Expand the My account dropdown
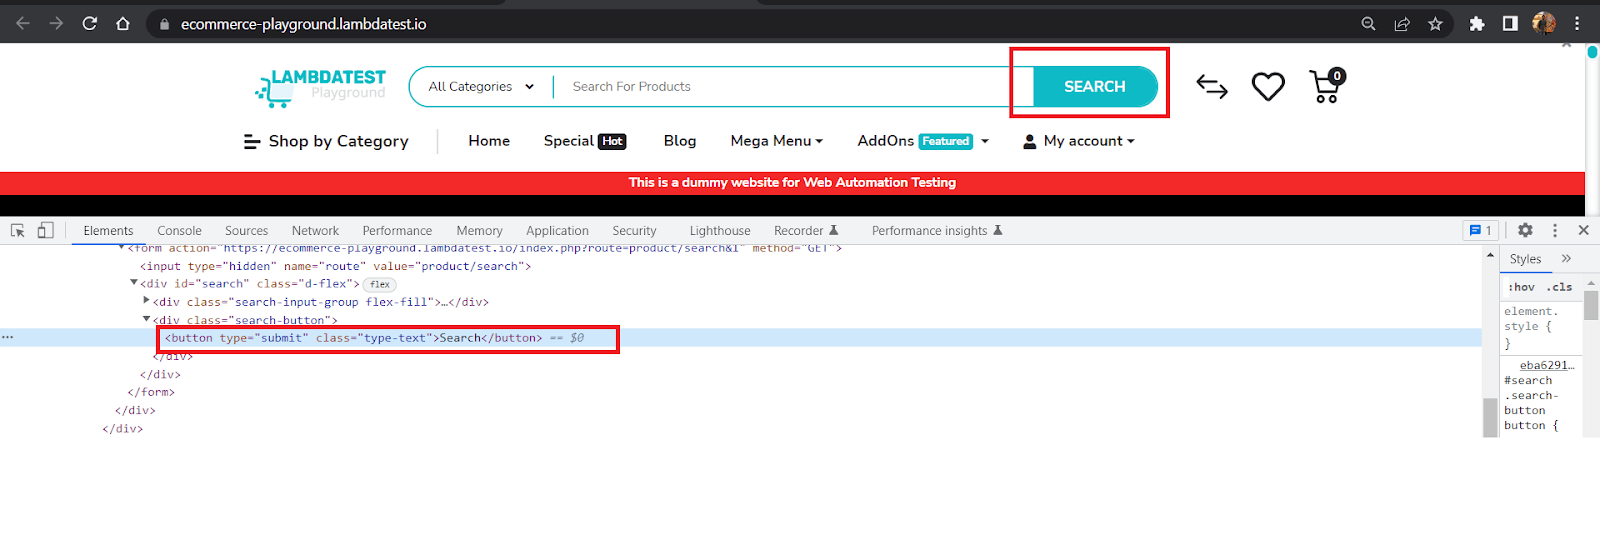This screenshot has height=540, width=1600. click(x=1079, y=141)
